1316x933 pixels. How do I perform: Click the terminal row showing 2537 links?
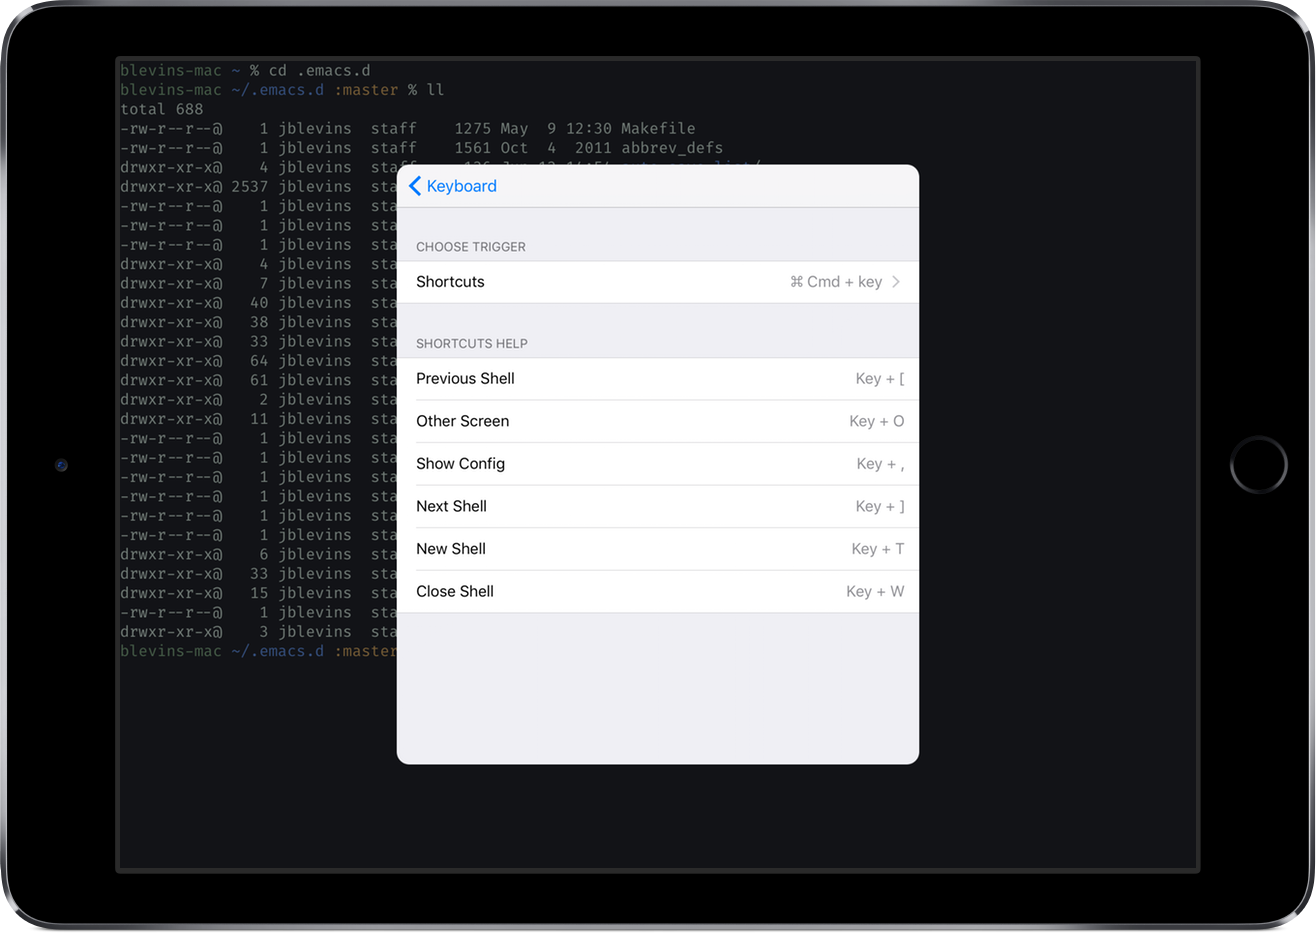(x=258, y=187)
